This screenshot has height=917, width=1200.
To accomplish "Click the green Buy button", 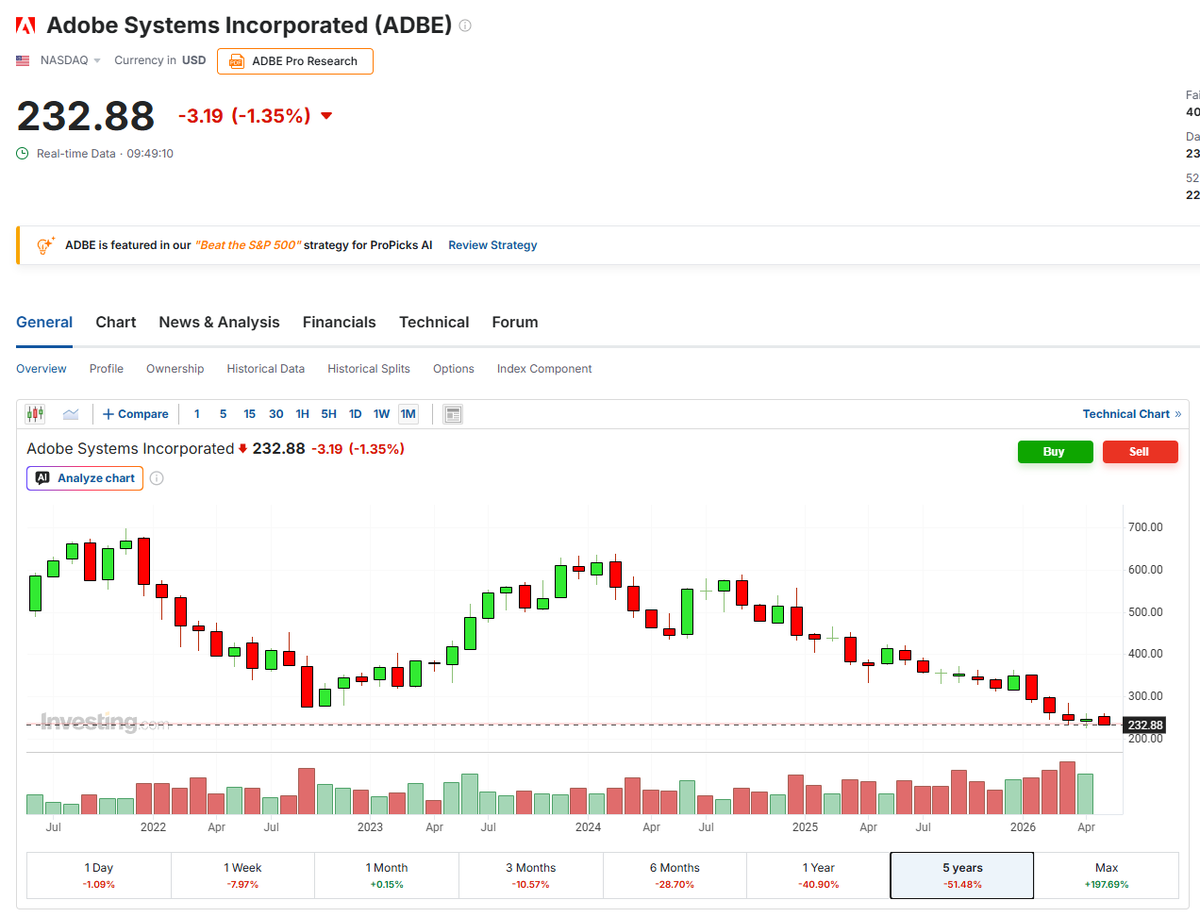I will pos(1054,452).
